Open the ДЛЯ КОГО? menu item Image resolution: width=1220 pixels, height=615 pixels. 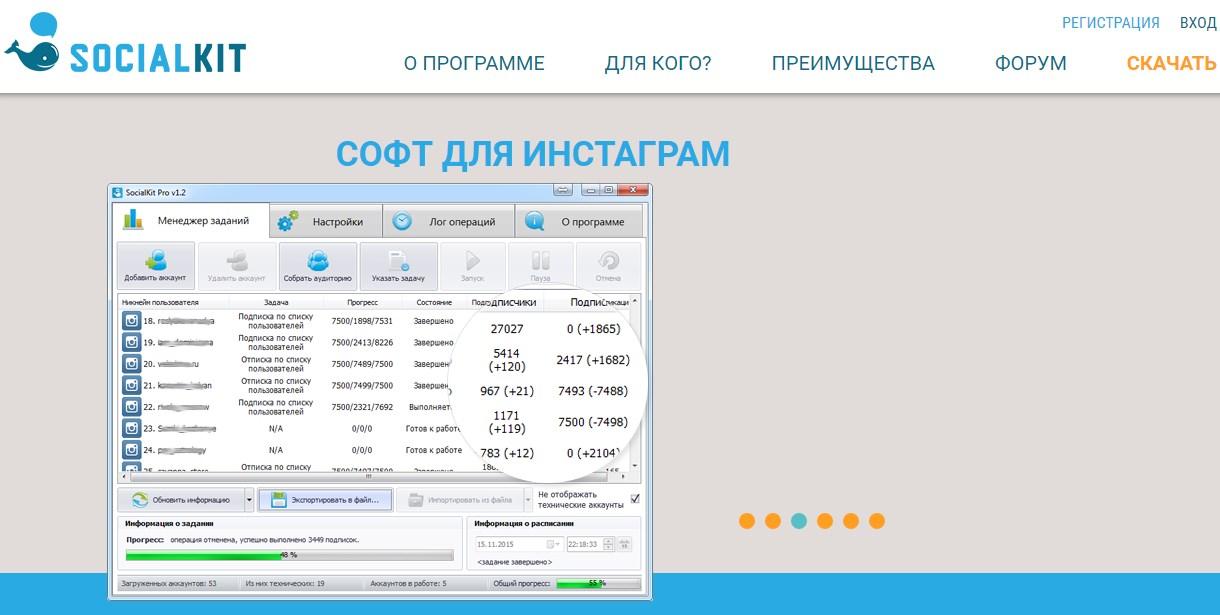coord(658,63)
